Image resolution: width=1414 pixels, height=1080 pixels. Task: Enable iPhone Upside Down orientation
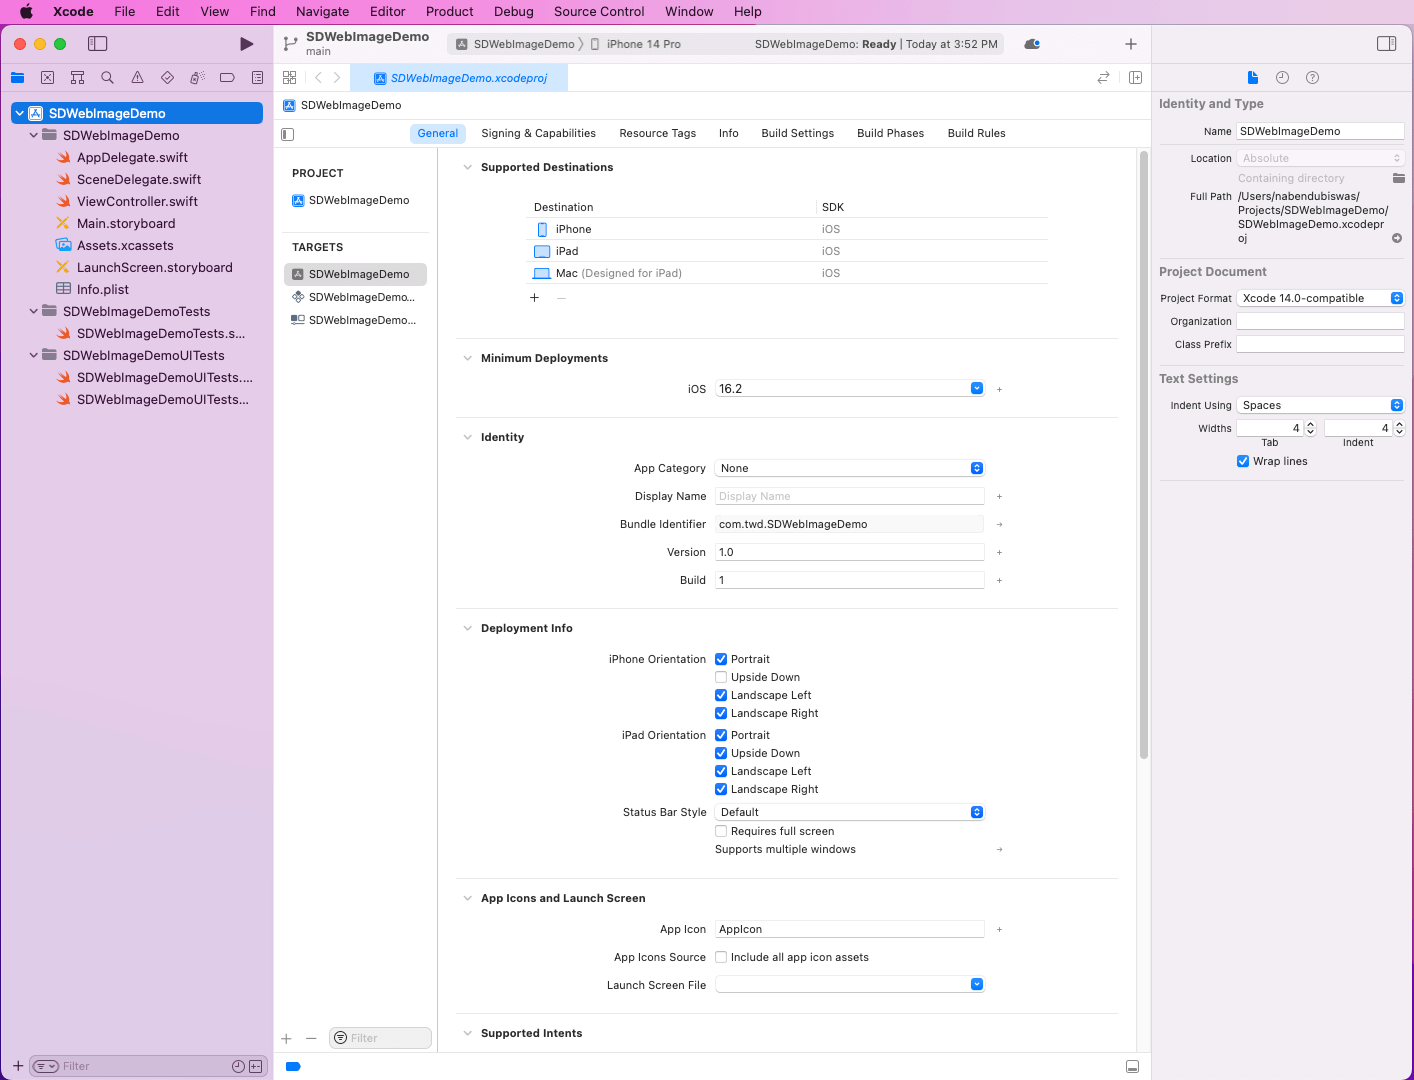721,678
